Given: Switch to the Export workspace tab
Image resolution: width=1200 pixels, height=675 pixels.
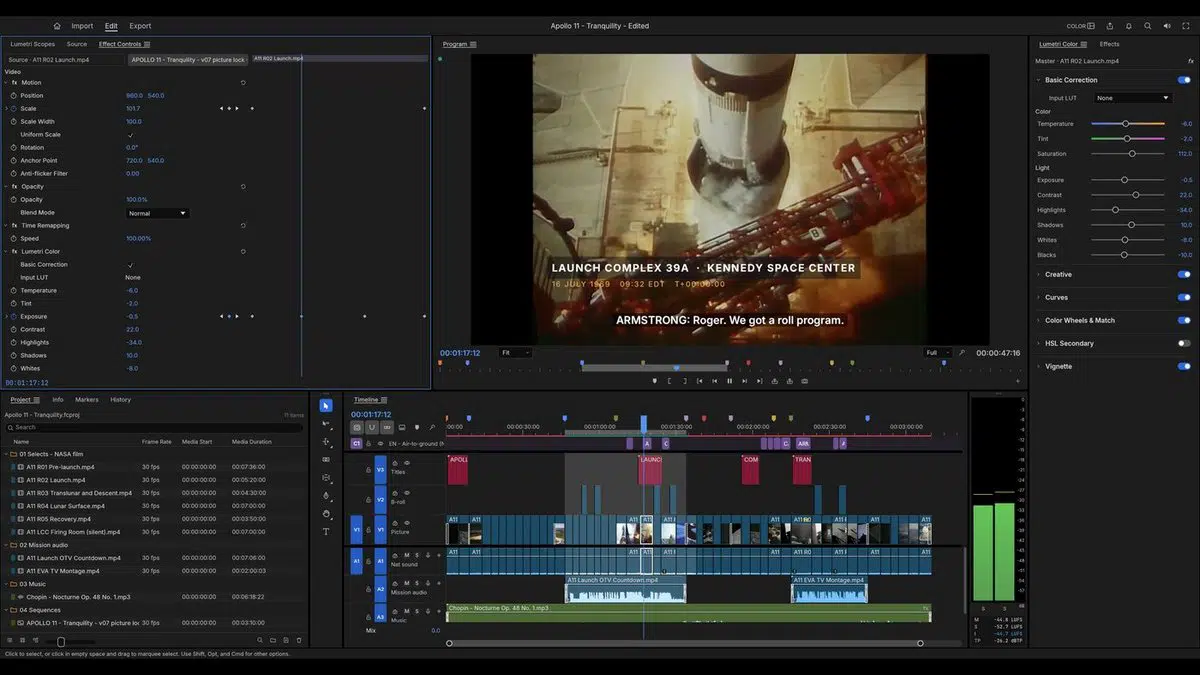Looking at the screenshot, I should (140, 26).
